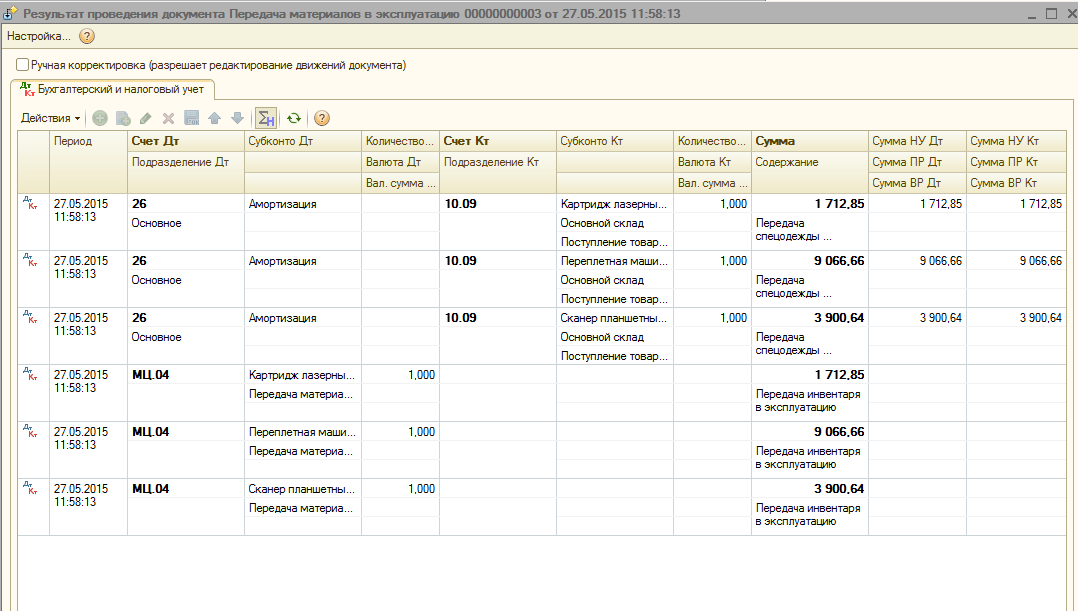Open Help icon next to Настройка
Image resolution: width=1078 pixels, height=611 pixels.
(87, 36)
